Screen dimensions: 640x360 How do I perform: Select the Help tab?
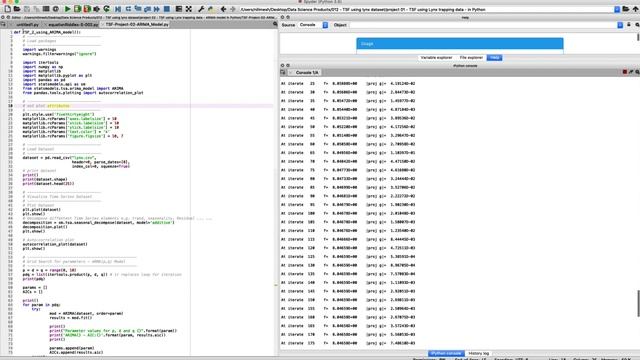coord(494,58)
